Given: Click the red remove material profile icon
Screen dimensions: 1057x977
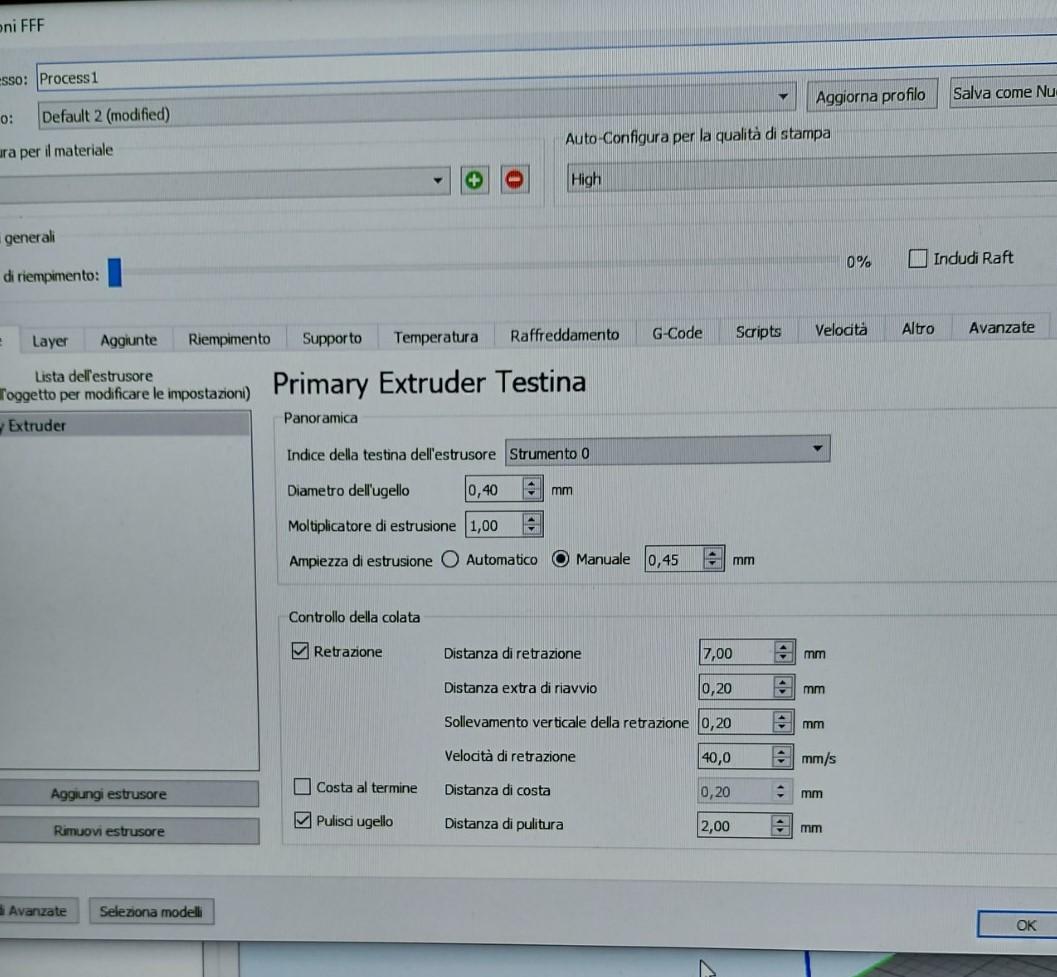Looking at the screenshot, I should coord(514,180).
